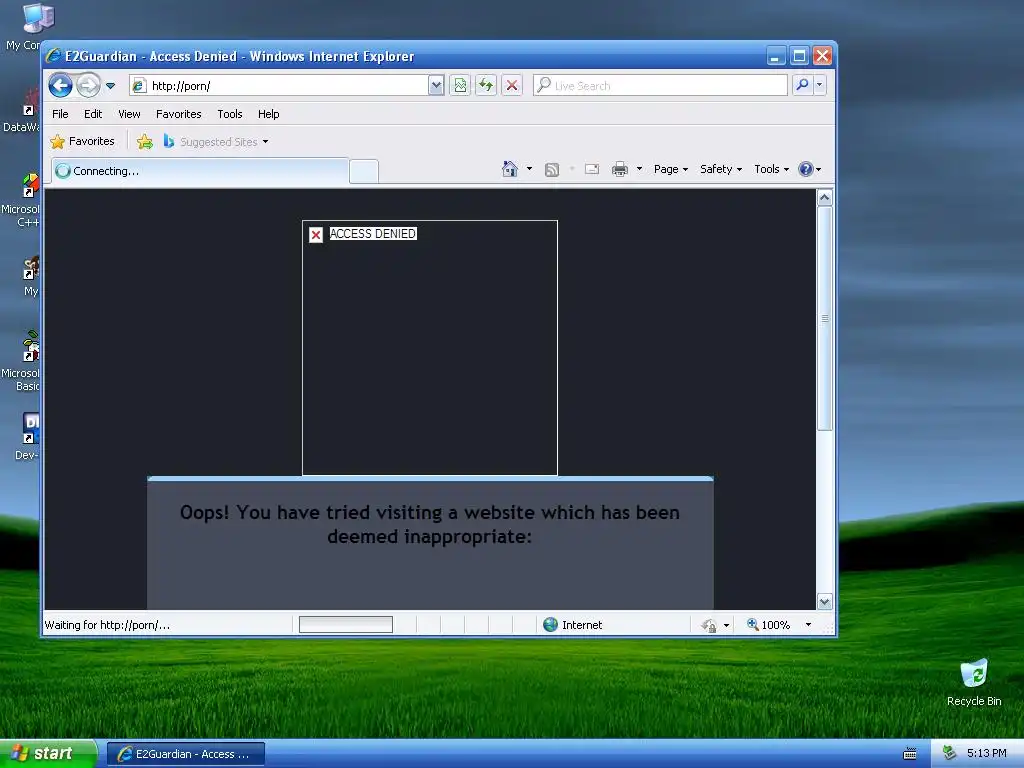Click the Forward arrow button

(89, 85)
